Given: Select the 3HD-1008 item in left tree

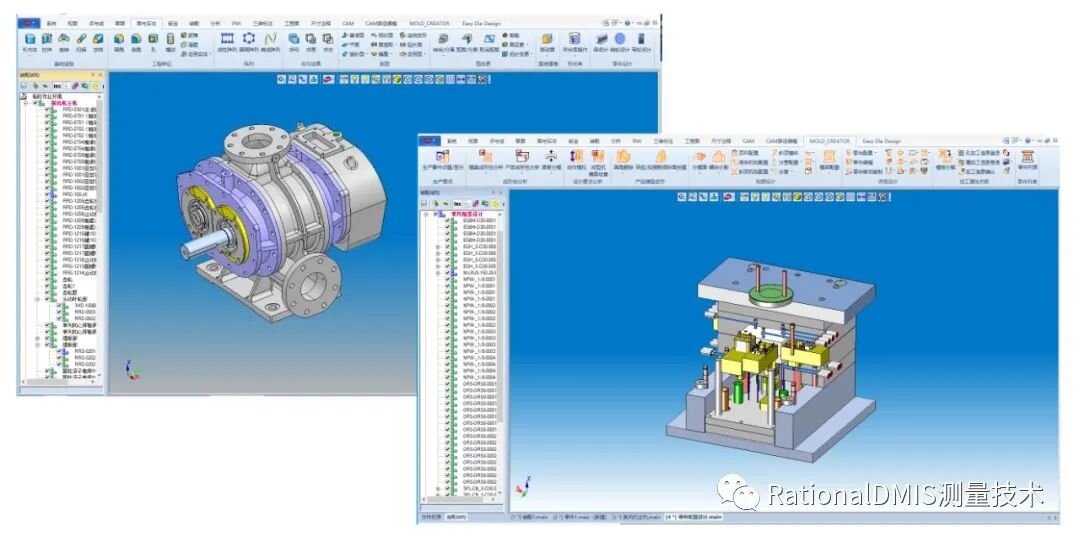Looking at the screenshot, I should coord(85,305).
